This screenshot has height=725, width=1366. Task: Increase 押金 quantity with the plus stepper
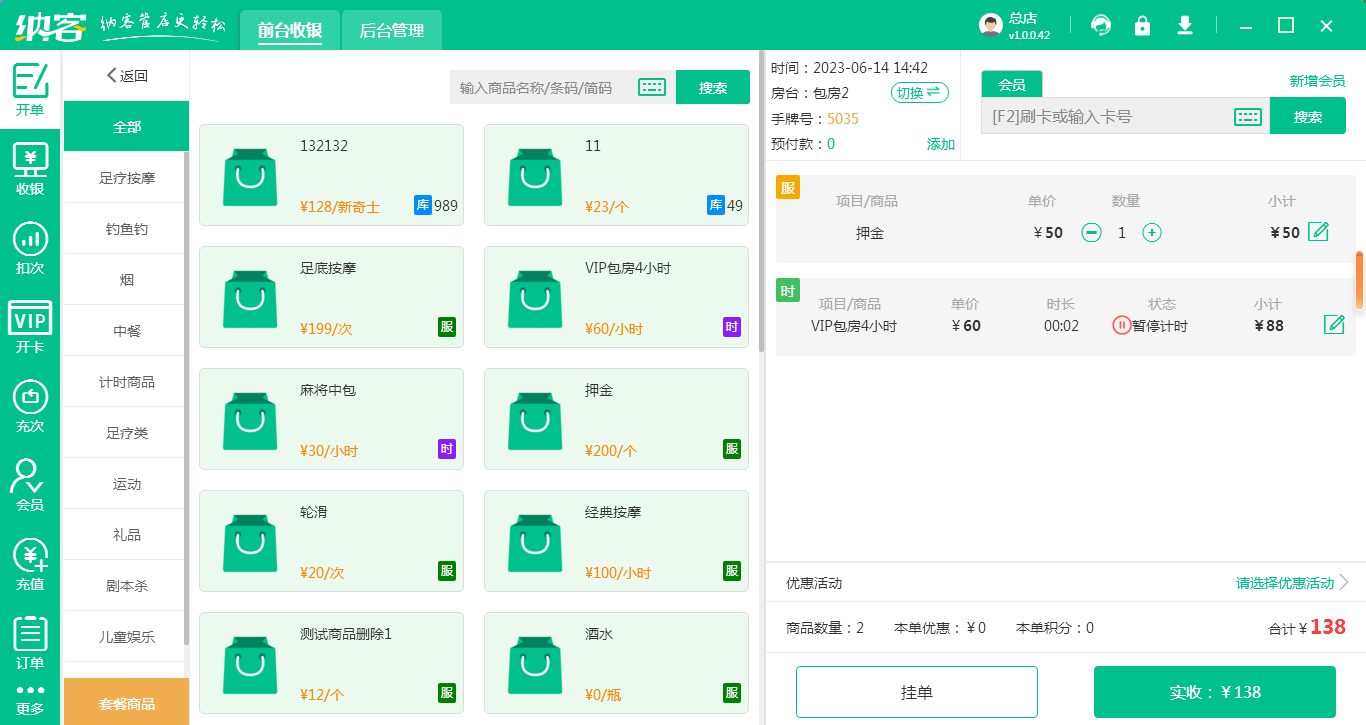tap(1154, 232)
